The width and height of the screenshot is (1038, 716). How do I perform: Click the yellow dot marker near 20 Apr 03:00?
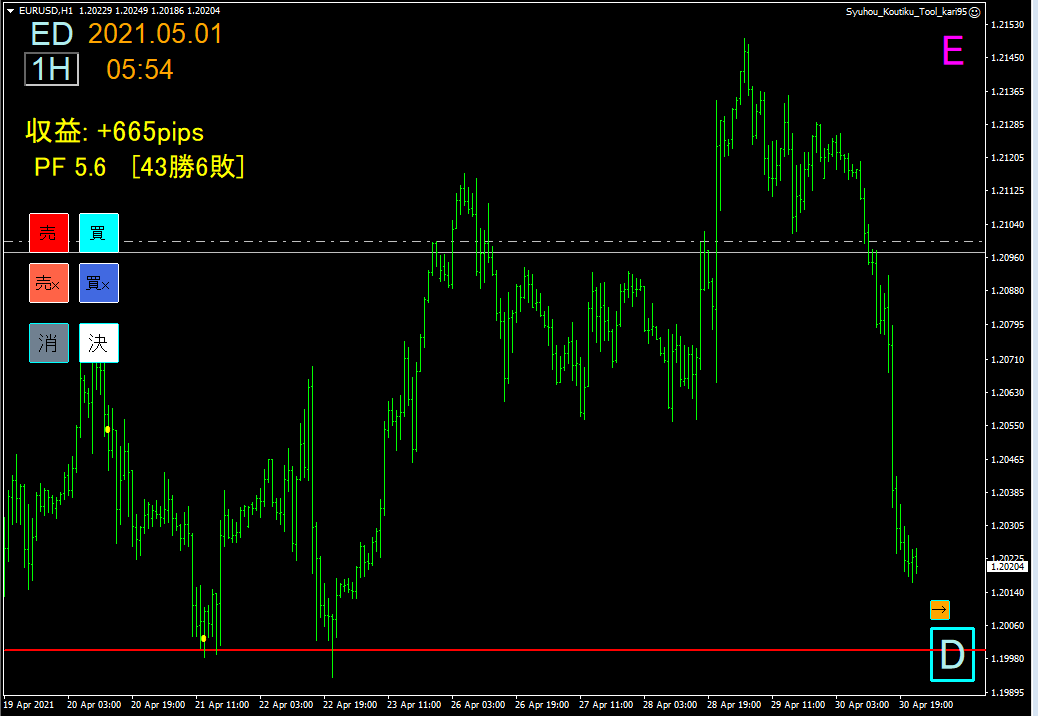click(107, 429)
